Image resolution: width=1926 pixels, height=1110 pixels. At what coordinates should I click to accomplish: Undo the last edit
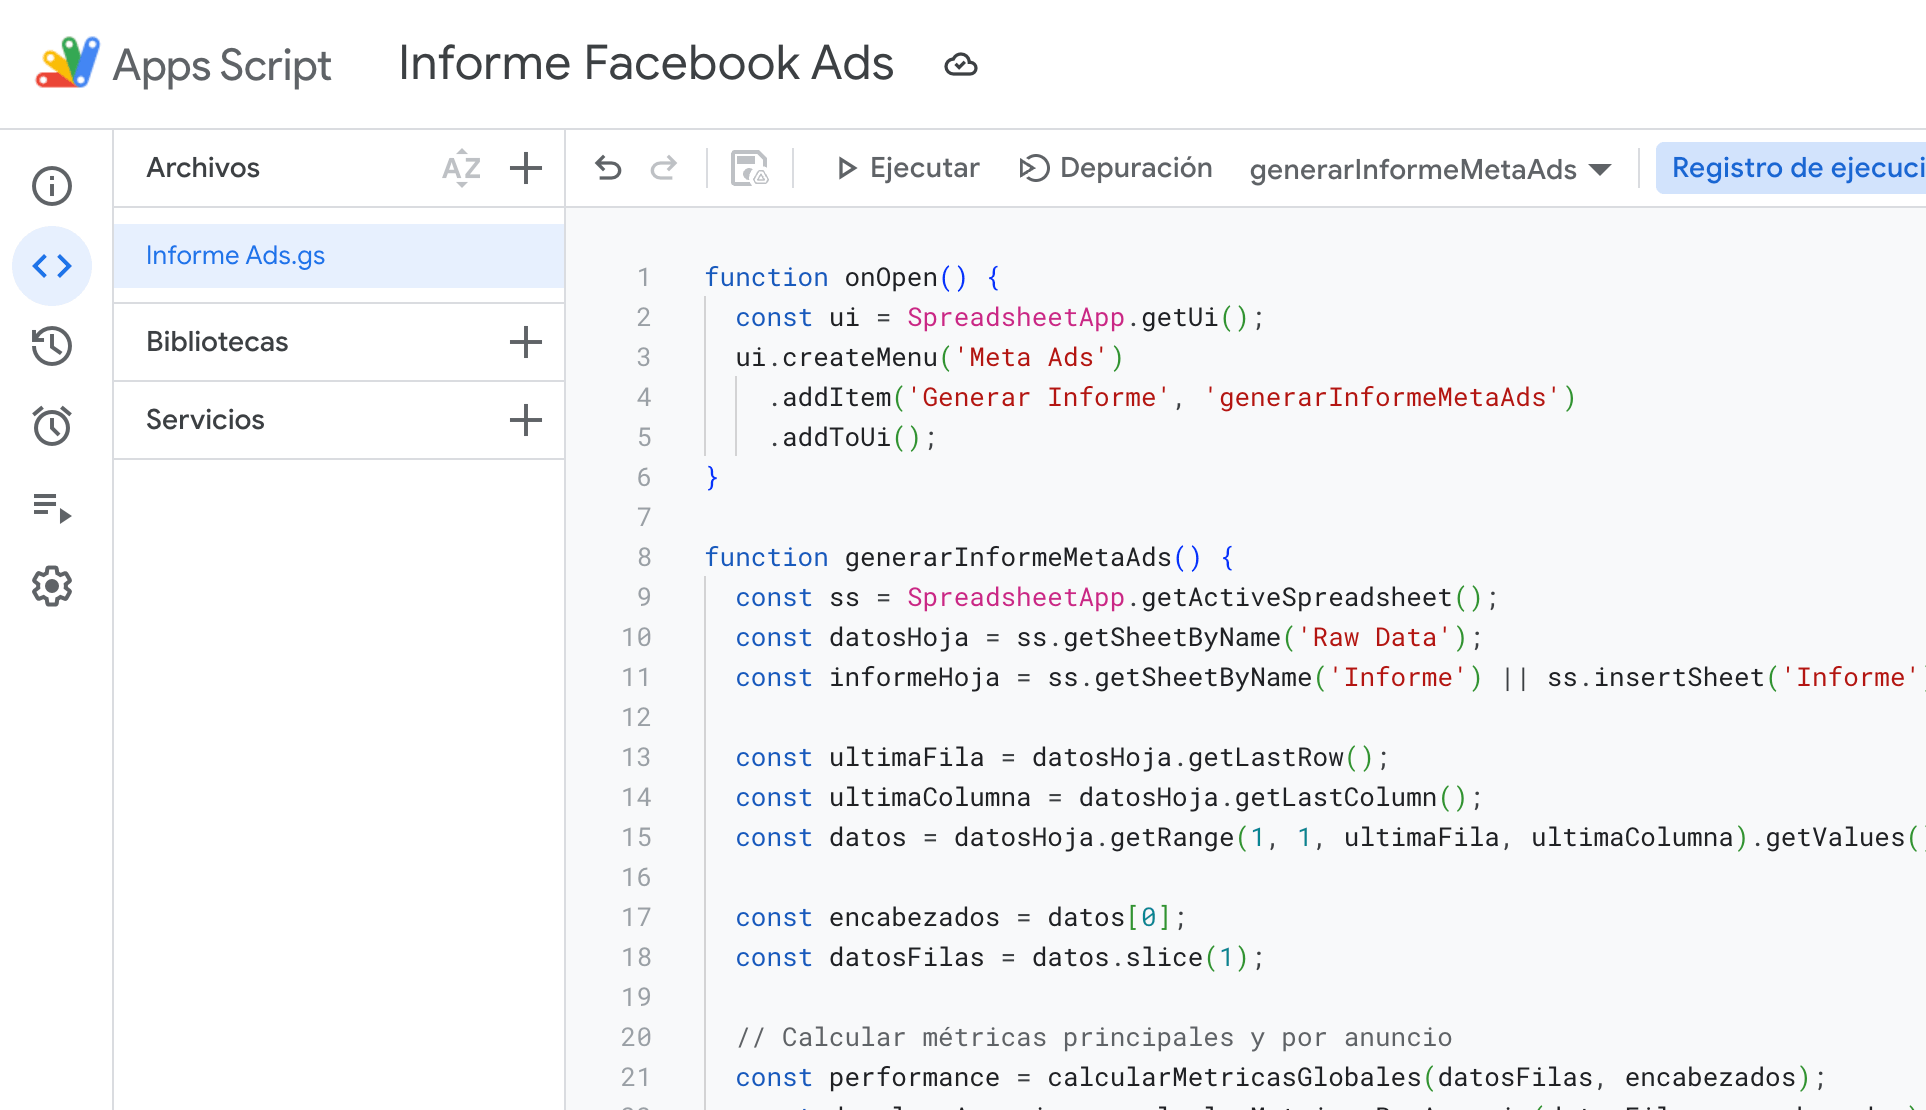[x=608, y=168]
